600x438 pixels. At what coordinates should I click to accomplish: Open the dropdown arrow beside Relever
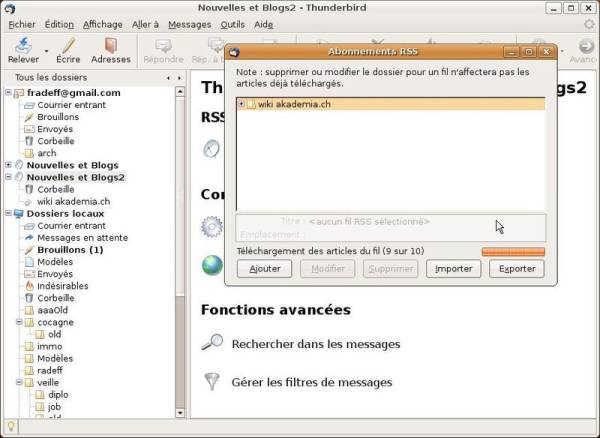(x=46, y=51)
